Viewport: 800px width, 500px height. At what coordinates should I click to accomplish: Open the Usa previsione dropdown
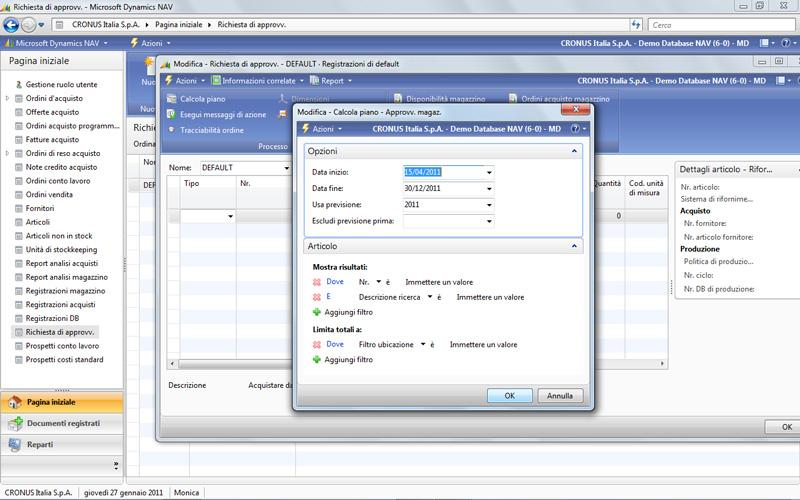coord(488,205)
